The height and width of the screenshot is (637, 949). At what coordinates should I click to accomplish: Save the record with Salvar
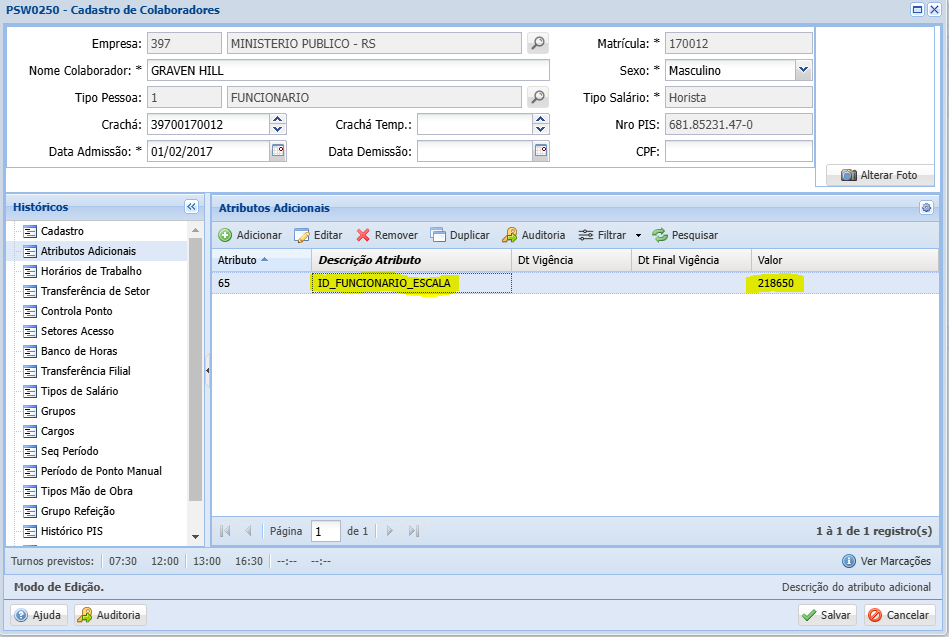[x=827, y=615]
